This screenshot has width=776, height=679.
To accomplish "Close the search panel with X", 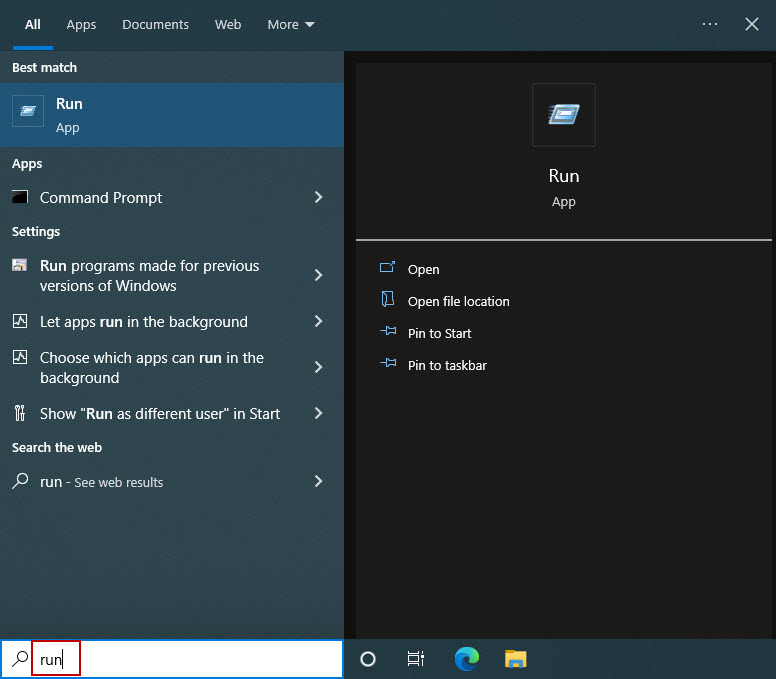I will (752, 24).
